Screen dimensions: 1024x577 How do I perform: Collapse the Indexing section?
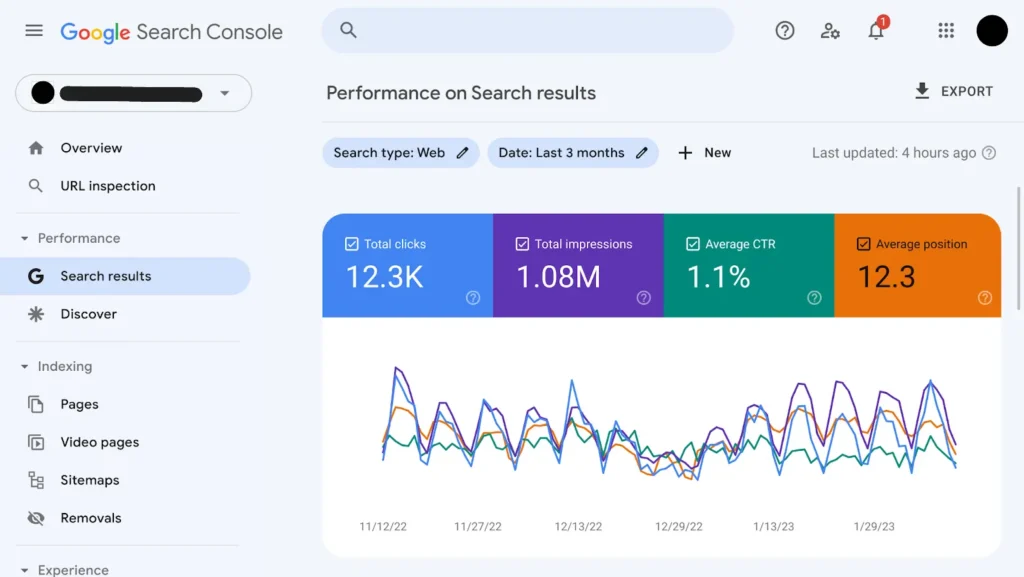pos(25,366)
